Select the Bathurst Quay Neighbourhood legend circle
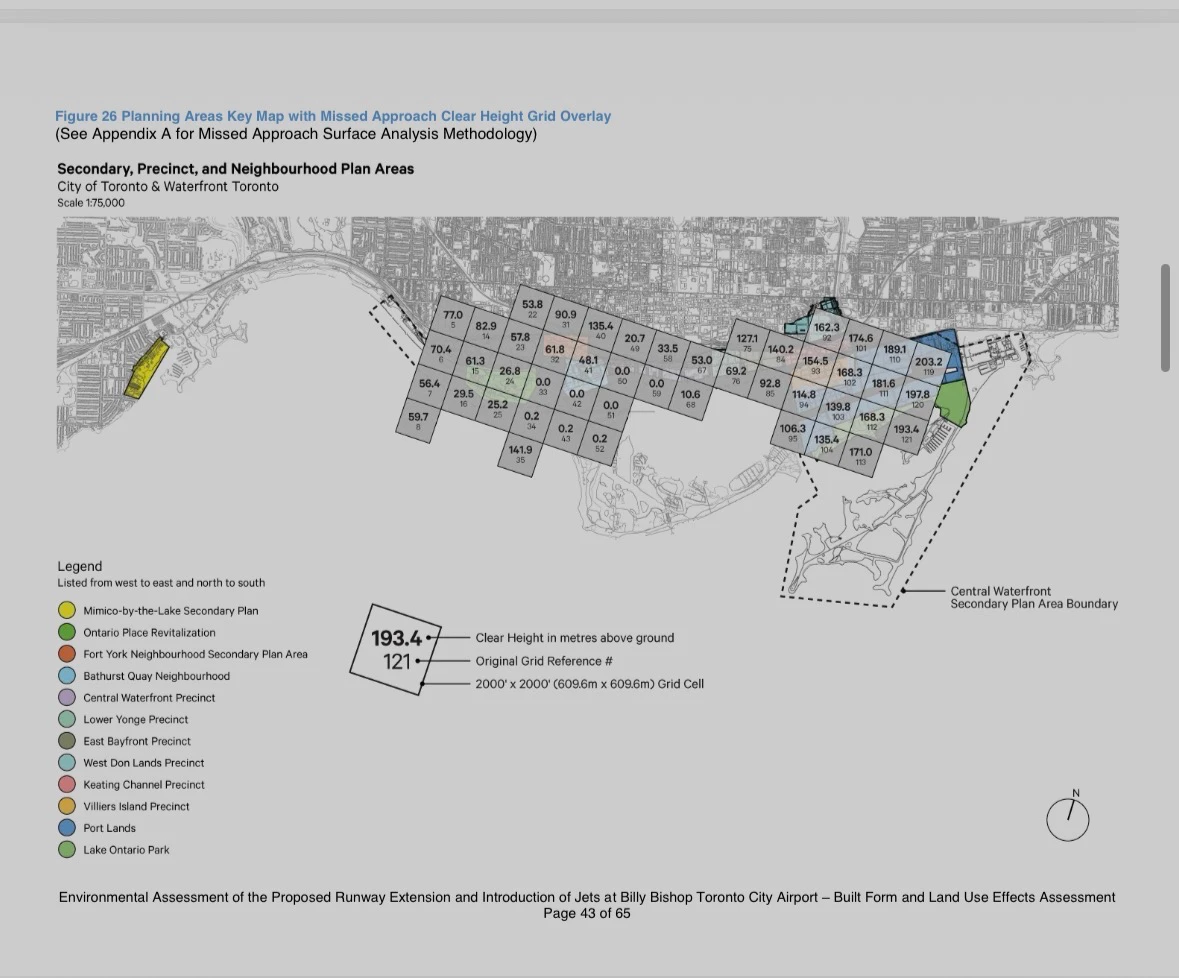Image resolution: width=1179 pixels, height=978 pixels. [x=67, y=676]
